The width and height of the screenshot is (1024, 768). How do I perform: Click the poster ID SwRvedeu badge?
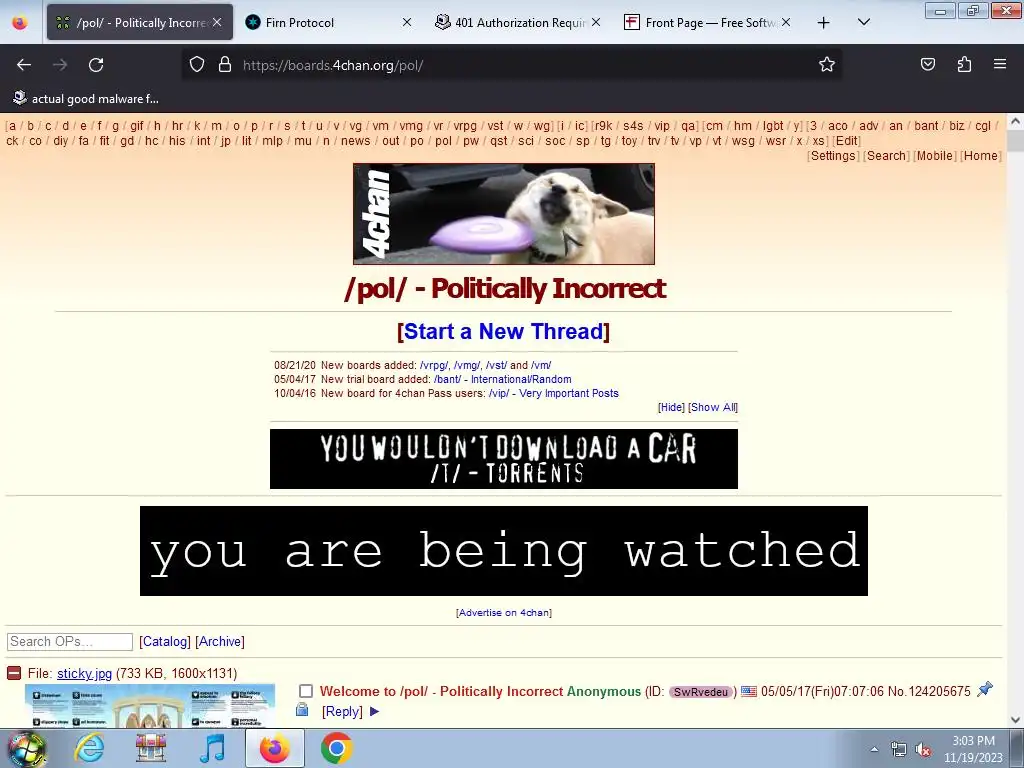click(x=701, y=692)
